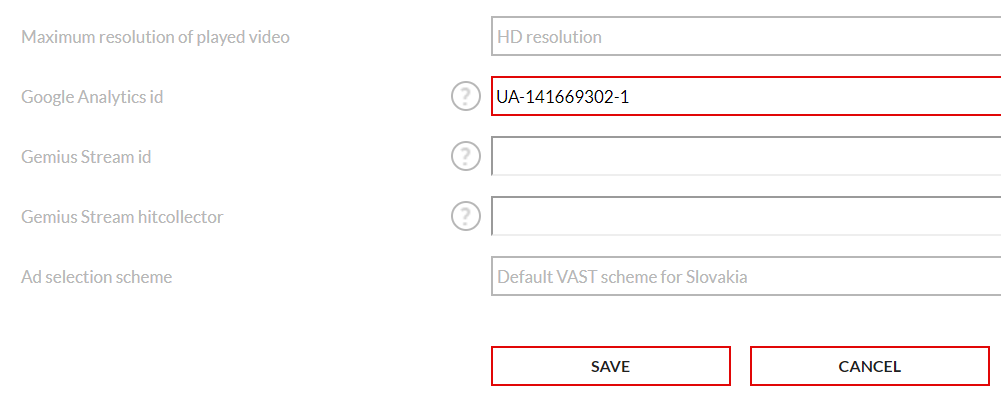Expand Maximum resolution of played video dropdown

coord(746,36)
